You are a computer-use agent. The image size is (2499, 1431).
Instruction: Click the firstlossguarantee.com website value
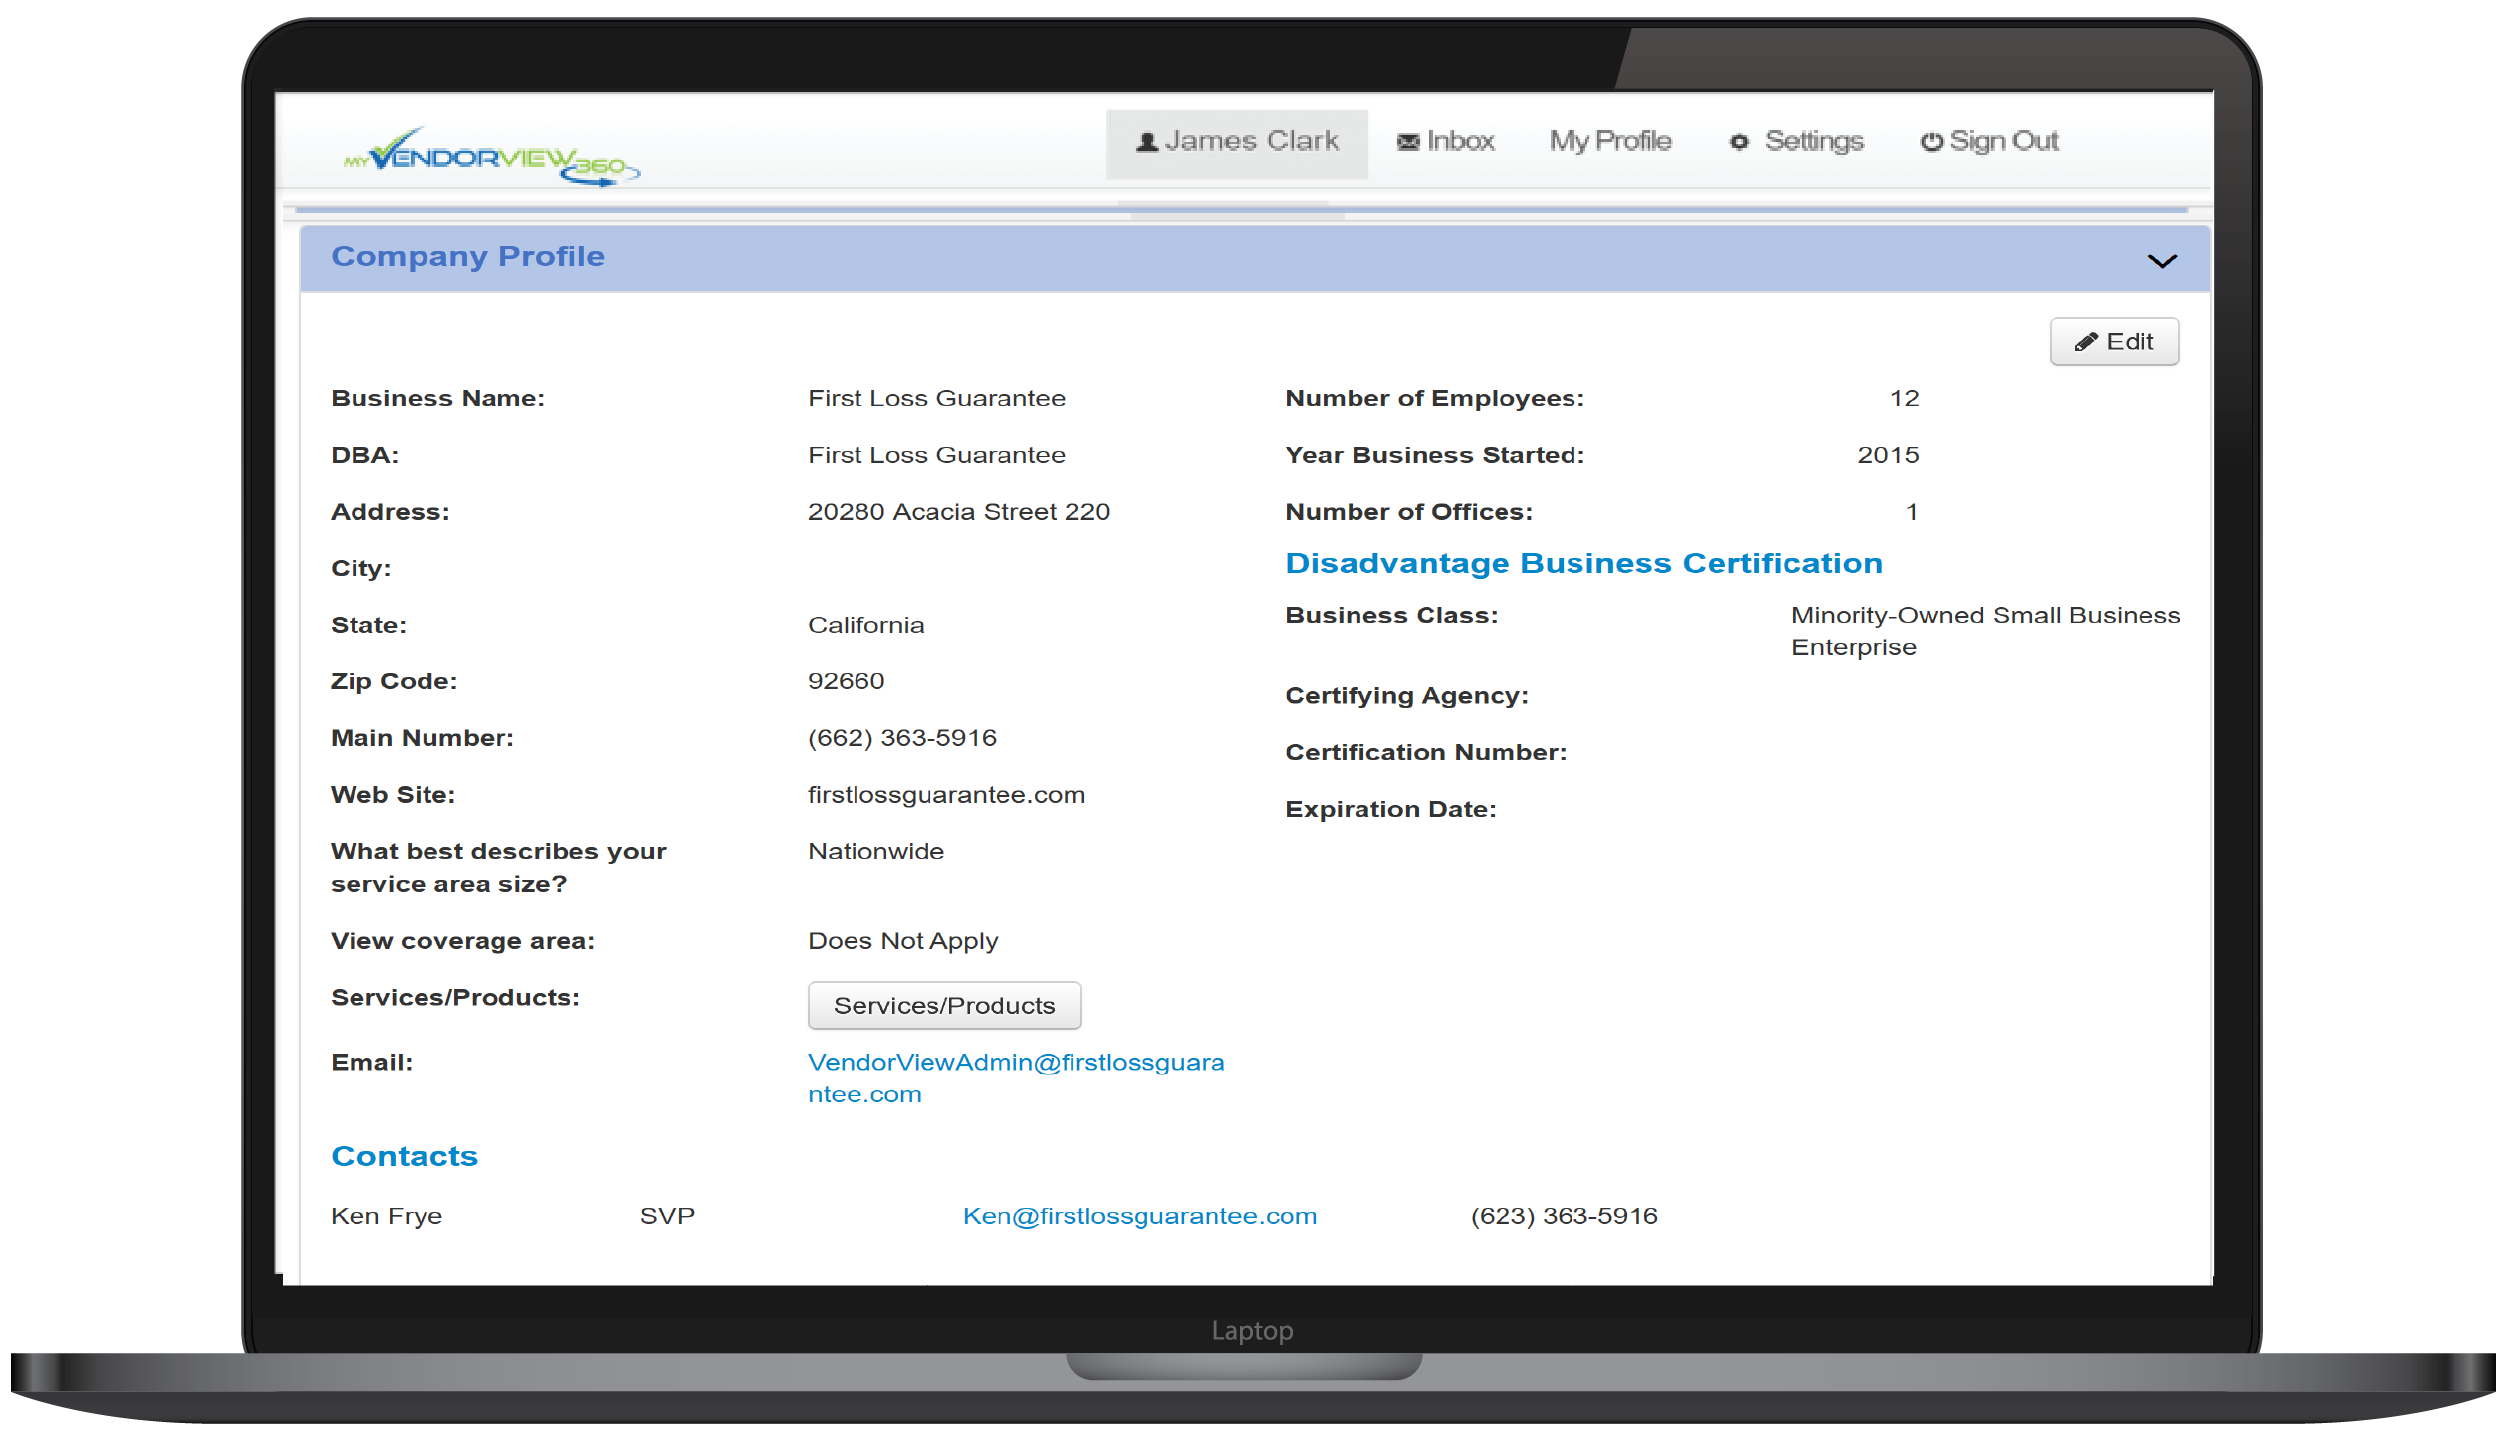coord(945,795)
